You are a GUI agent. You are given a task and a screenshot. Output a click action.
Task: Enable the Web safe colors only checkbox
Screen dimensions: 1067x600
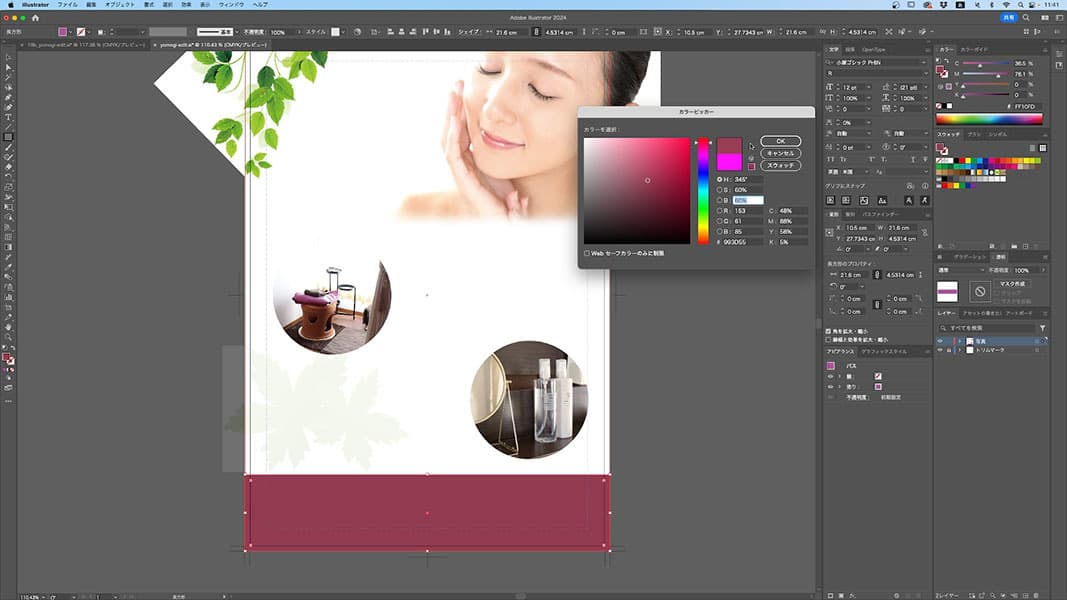(x=587, y=253)
